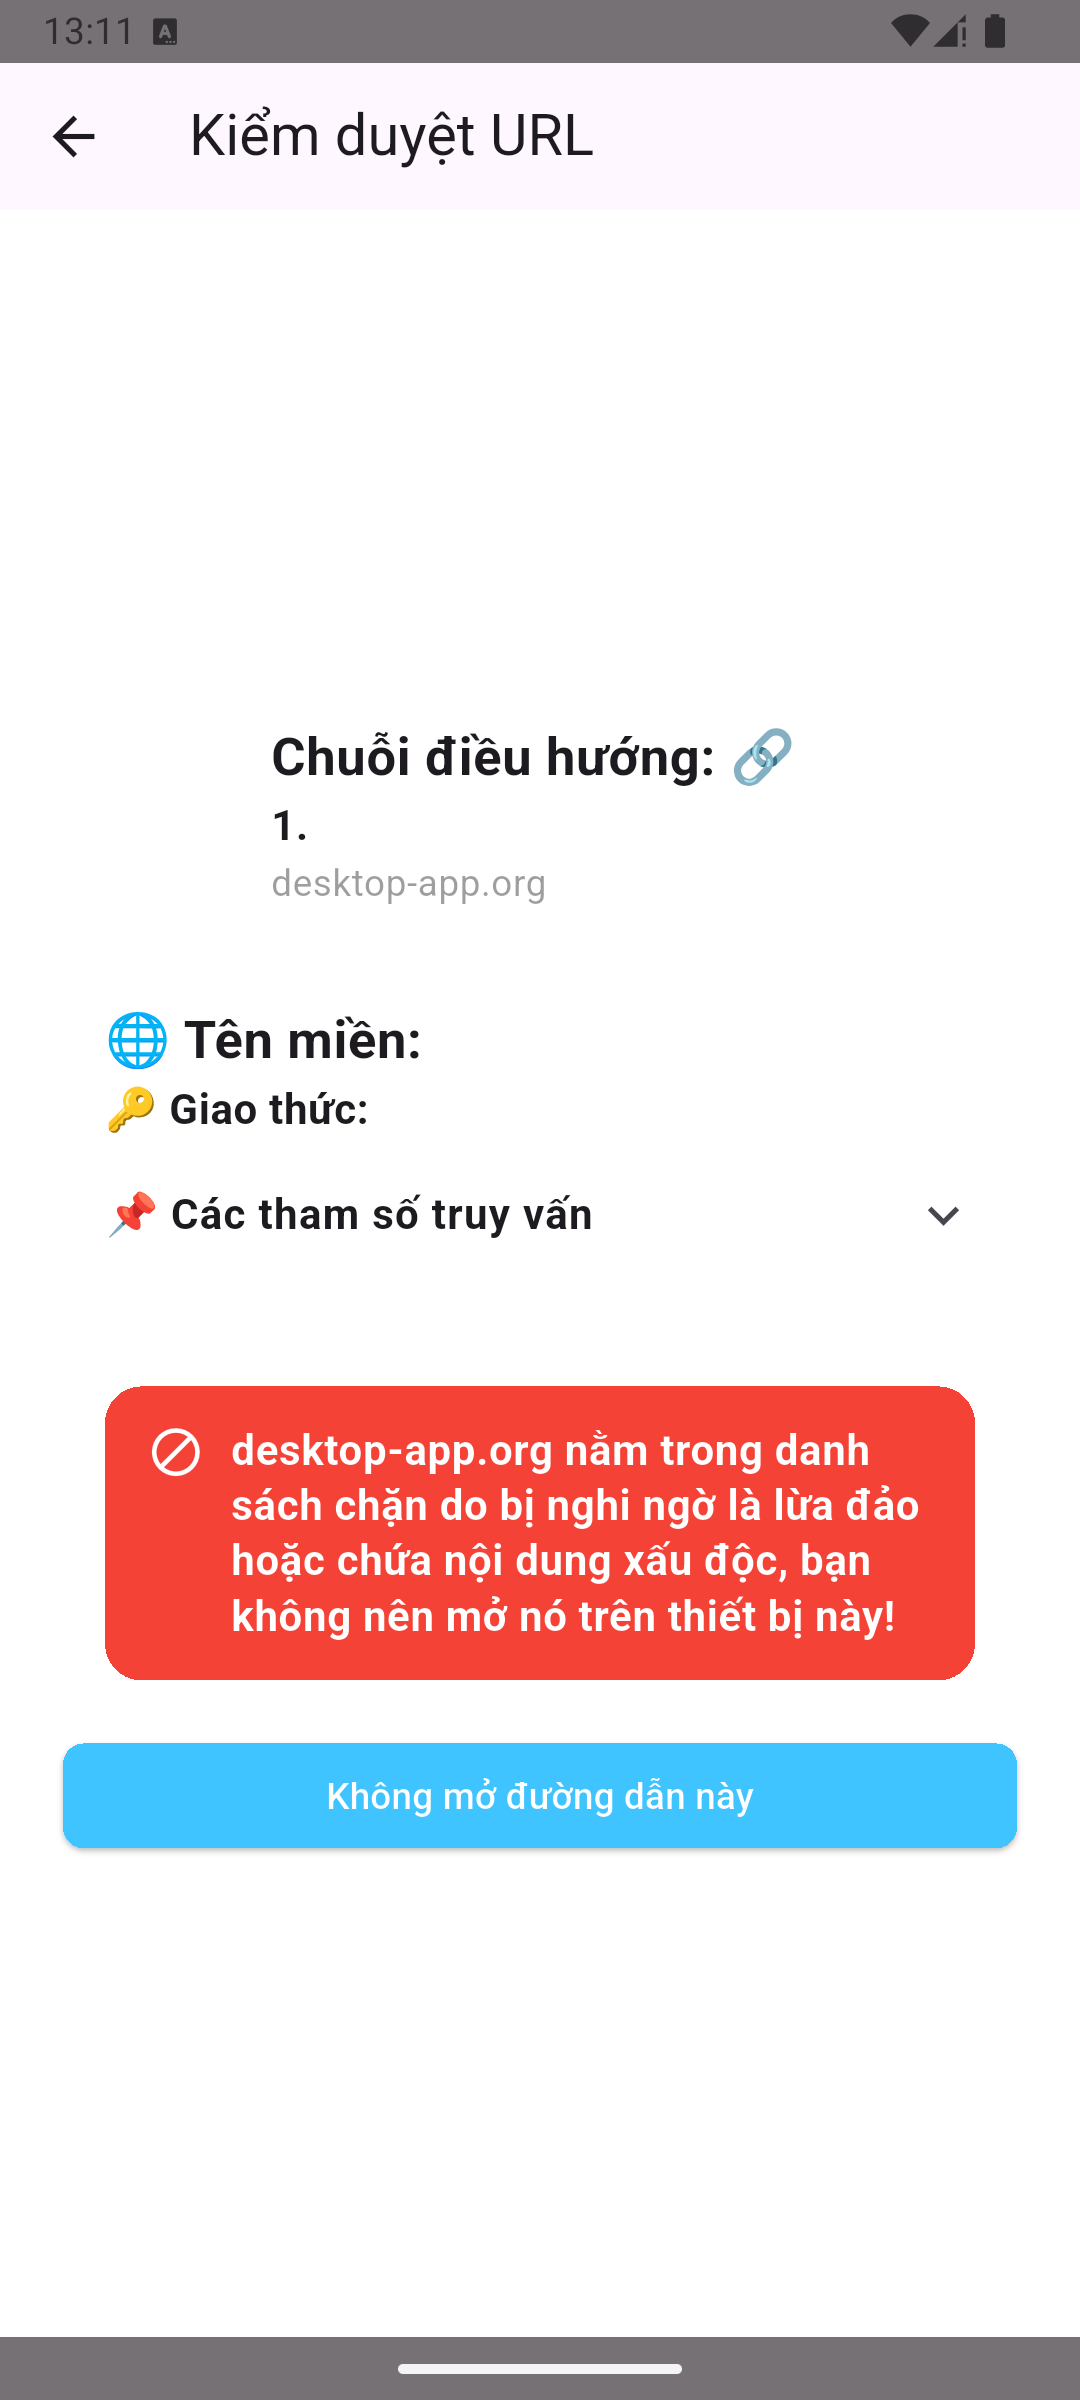Tap the bottom navigation home handle
1080x2400 pixels.
click(540, 2369)
